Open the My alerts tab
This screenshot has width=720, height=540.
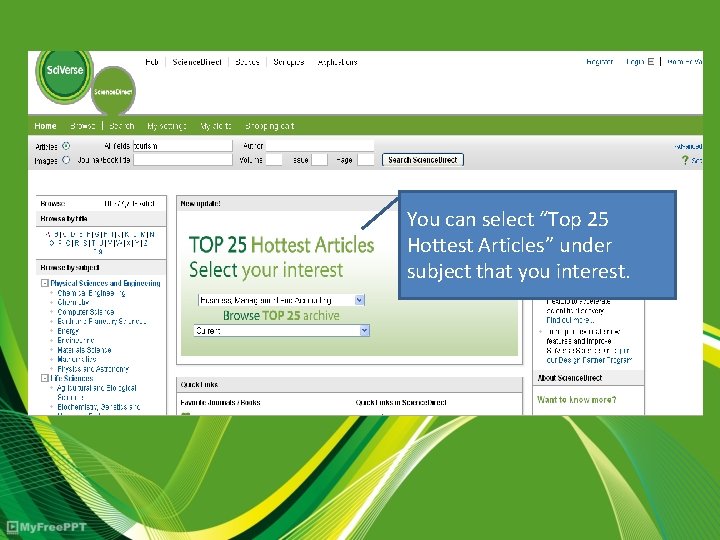(216, 126)
